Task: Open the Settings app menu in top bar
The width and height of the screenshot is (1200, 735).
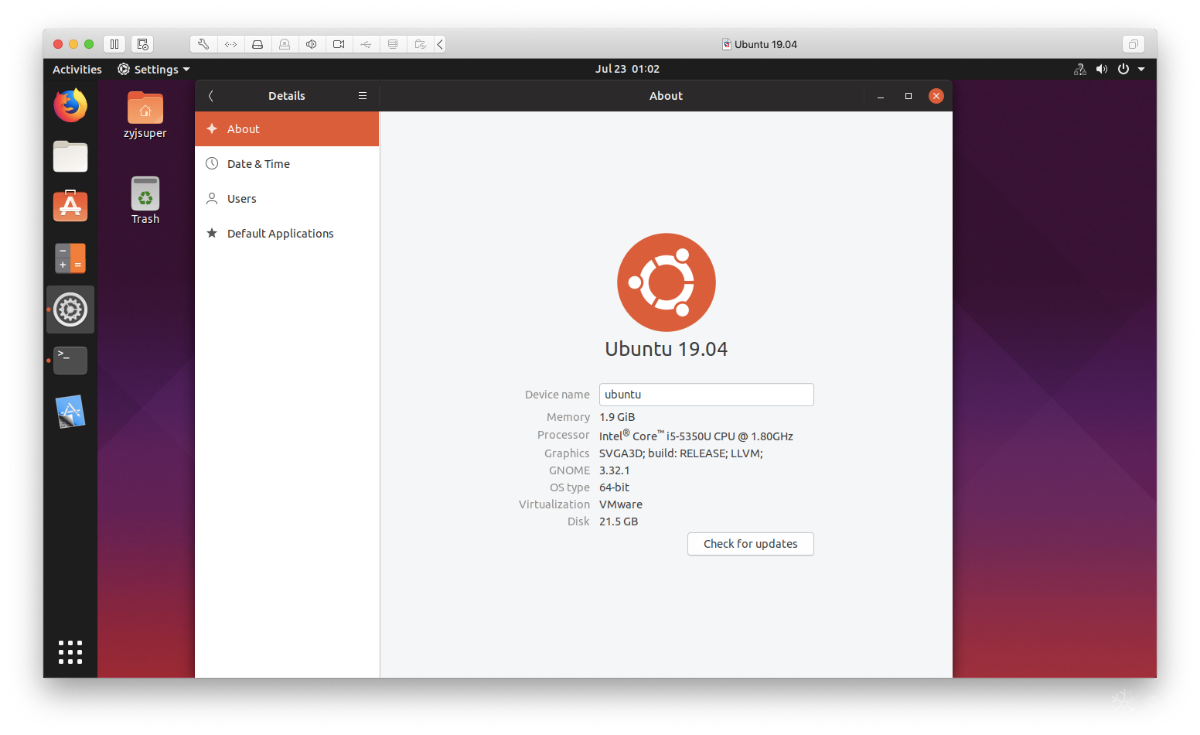Action: (x=154, y=69)
